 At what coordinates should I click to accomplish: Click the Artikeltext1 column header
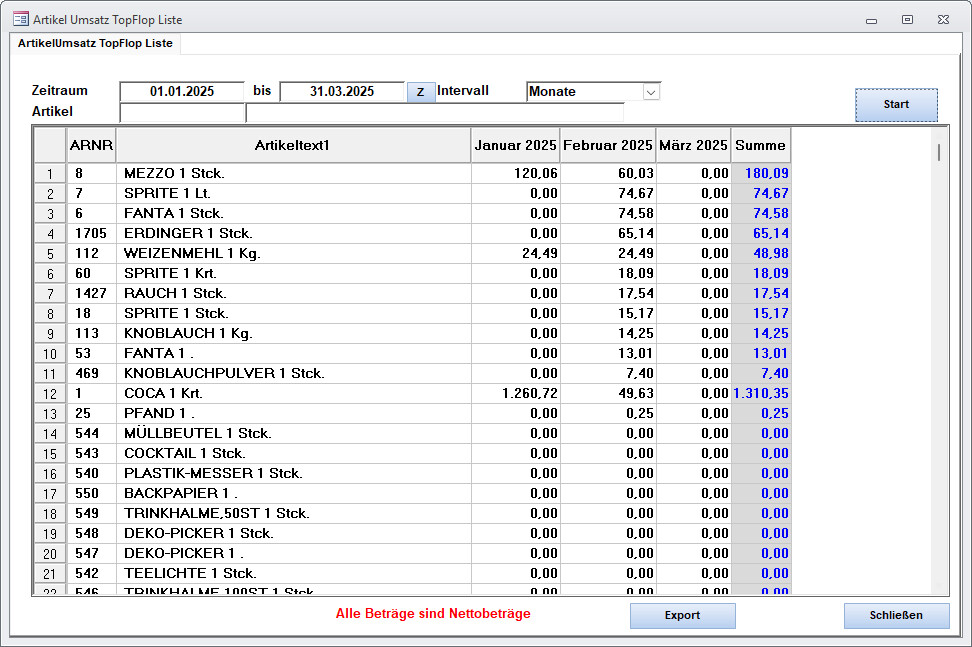click(x=293, y=146)
